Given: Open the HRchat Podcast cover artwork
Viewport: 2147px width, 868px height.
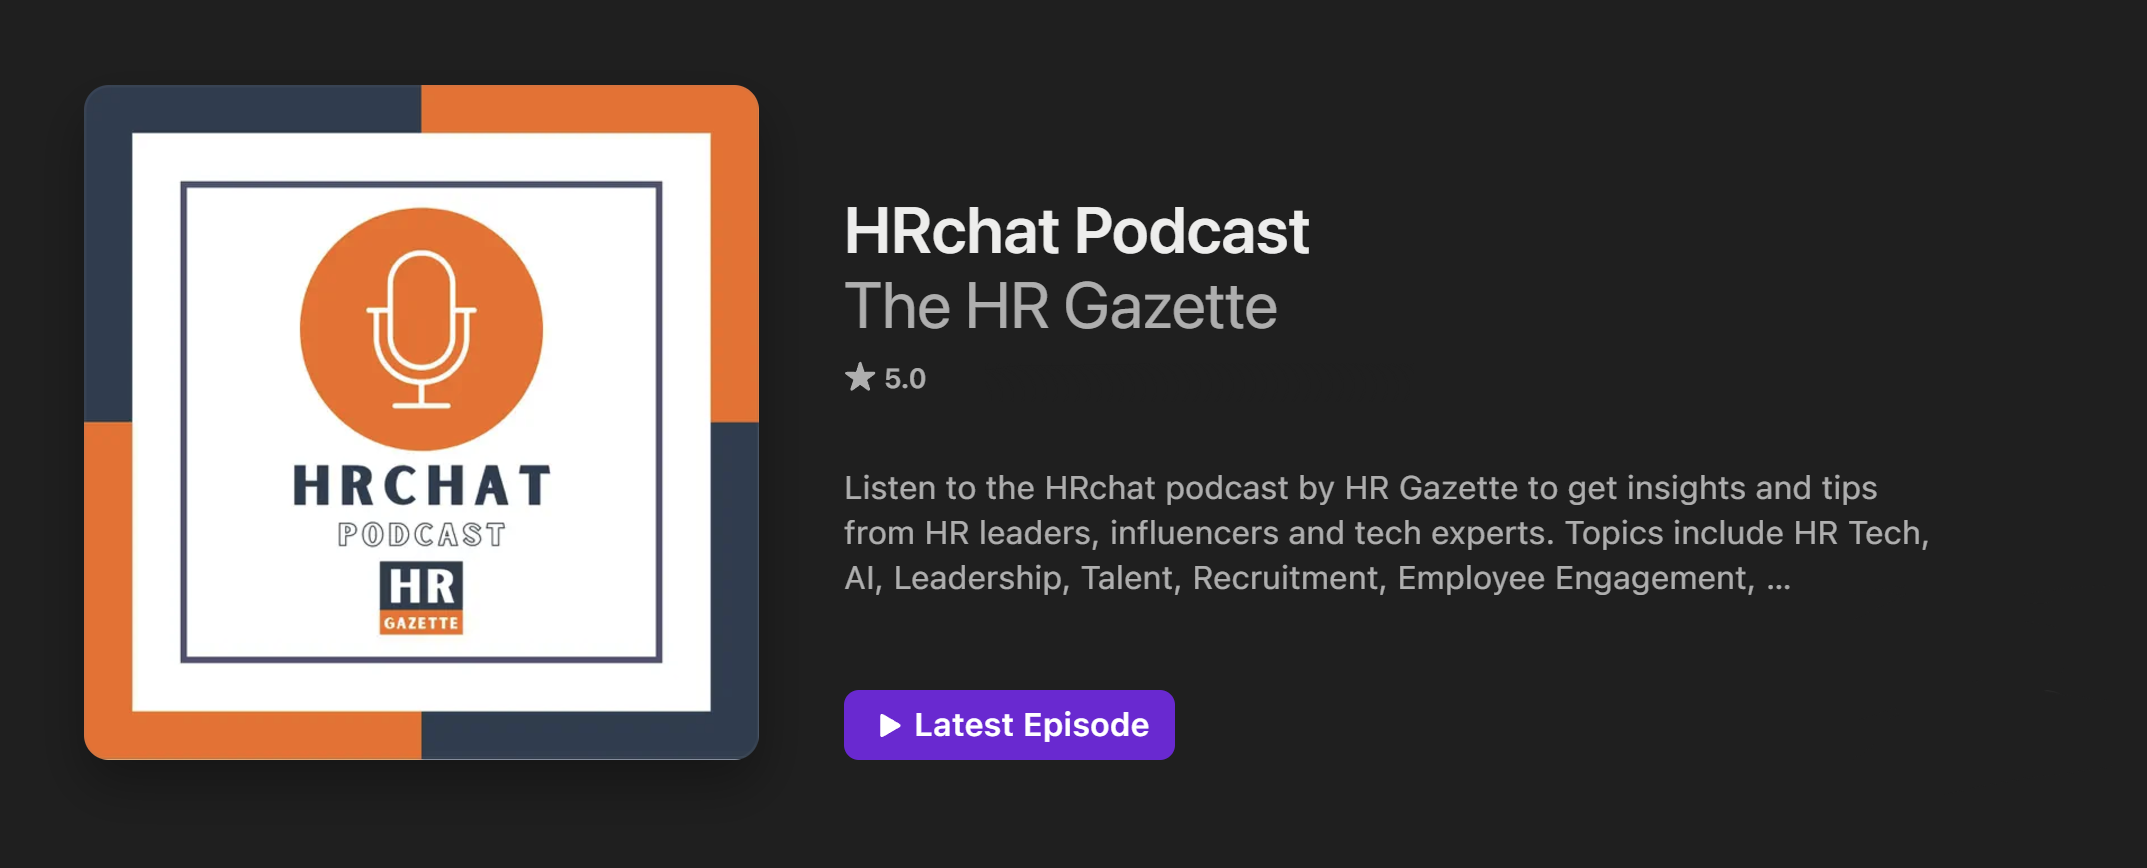Looking at the screenshot, I should 421,422.
